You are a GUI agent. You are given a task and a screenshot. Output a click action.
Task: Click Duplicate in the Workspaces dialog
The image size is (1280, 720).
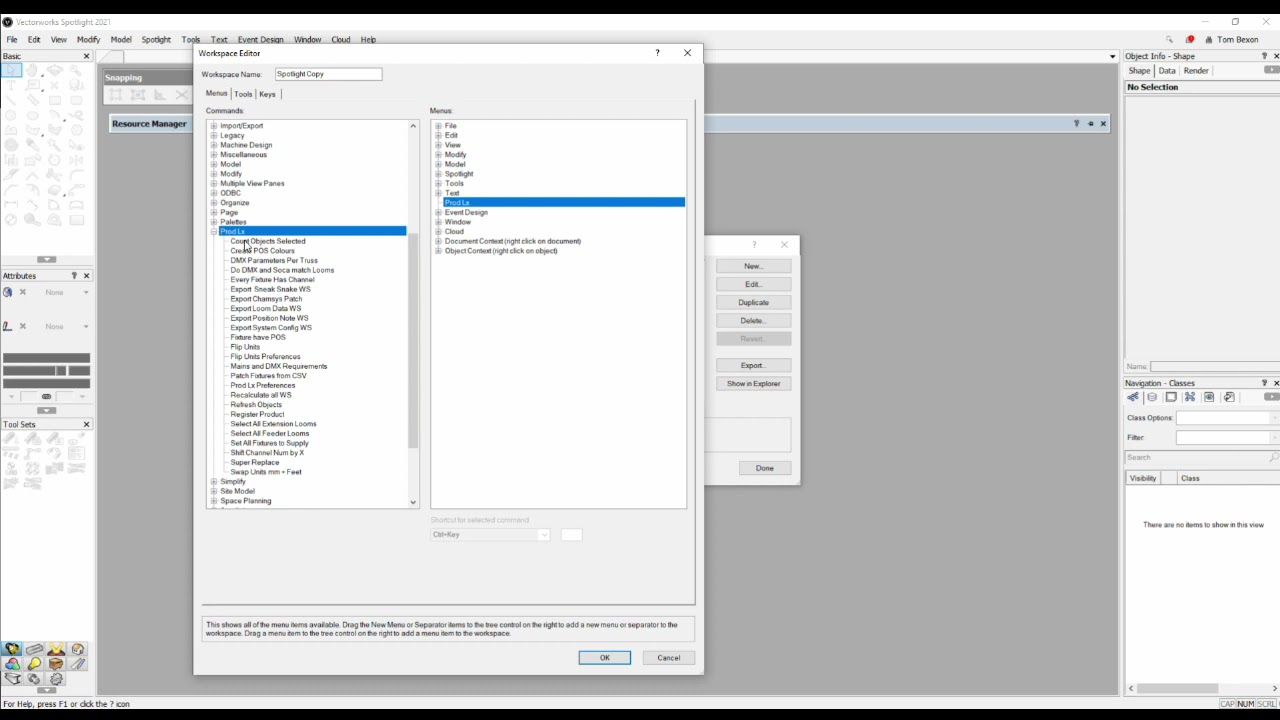[x=754, y=302]
